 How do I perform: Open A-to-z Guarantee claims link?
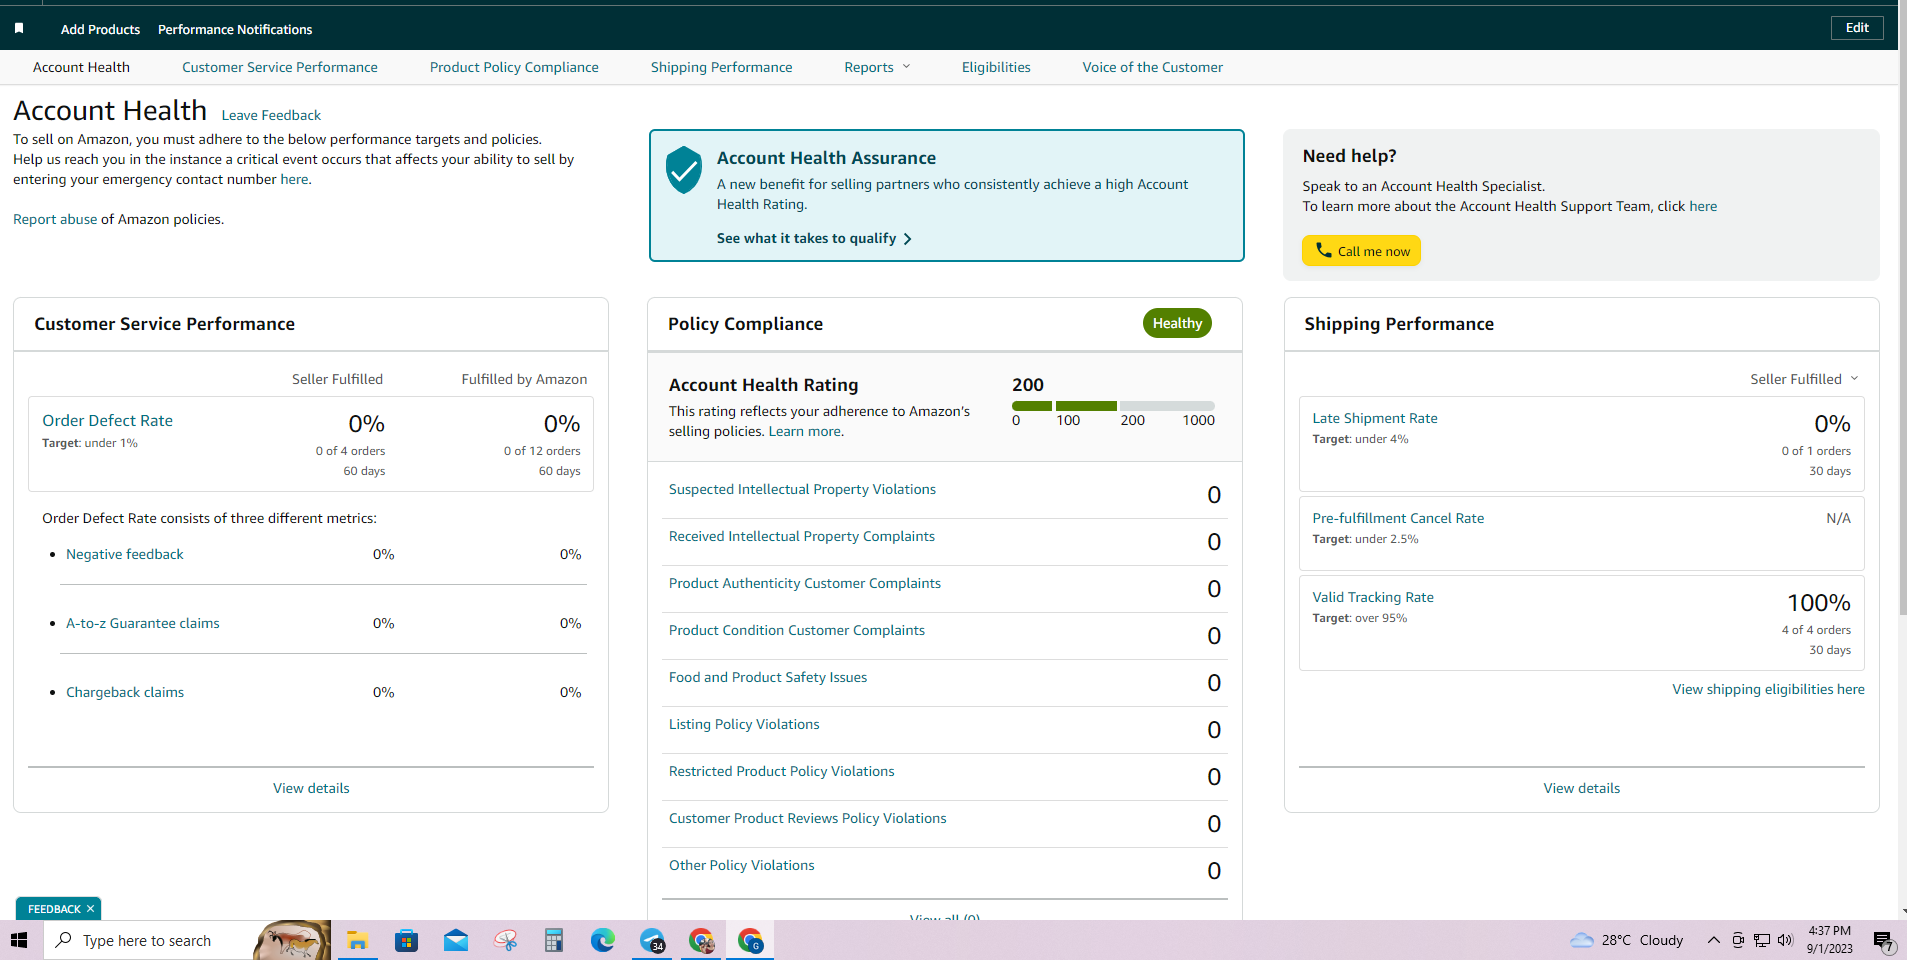point(143,623)
